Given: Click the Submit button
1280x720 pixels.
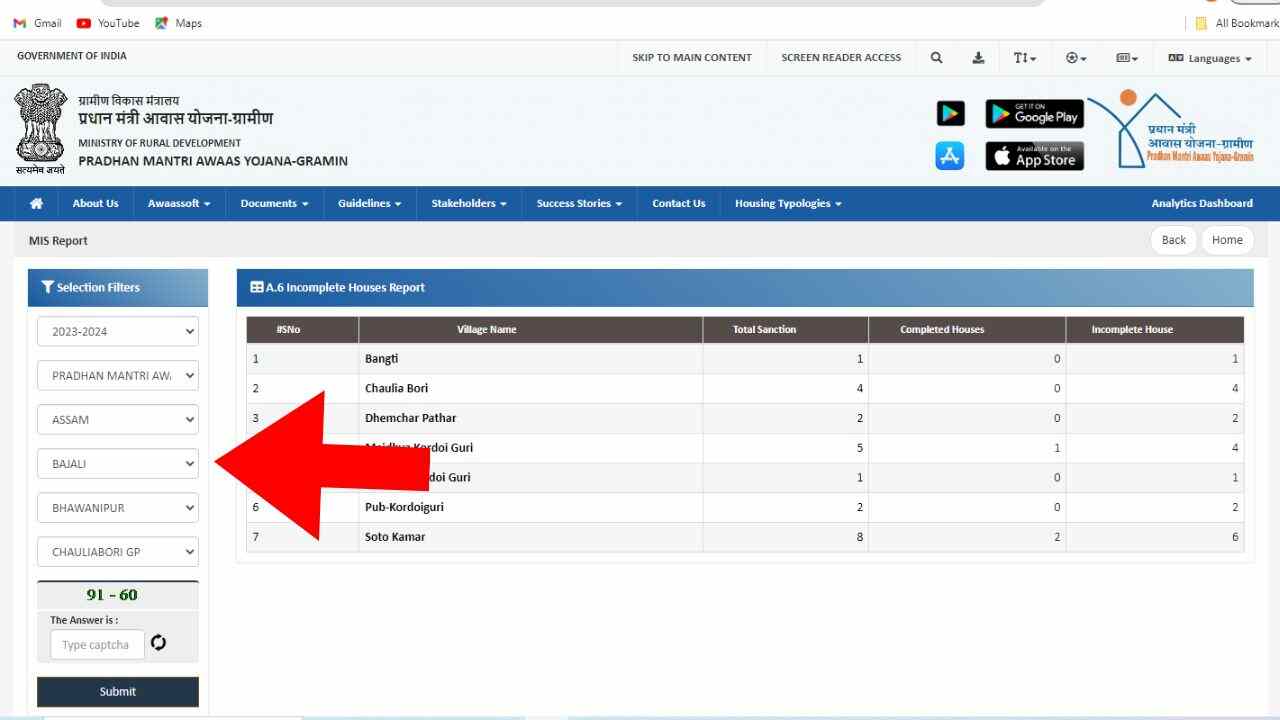Looking at the screenshot, I should pos(118,692).
